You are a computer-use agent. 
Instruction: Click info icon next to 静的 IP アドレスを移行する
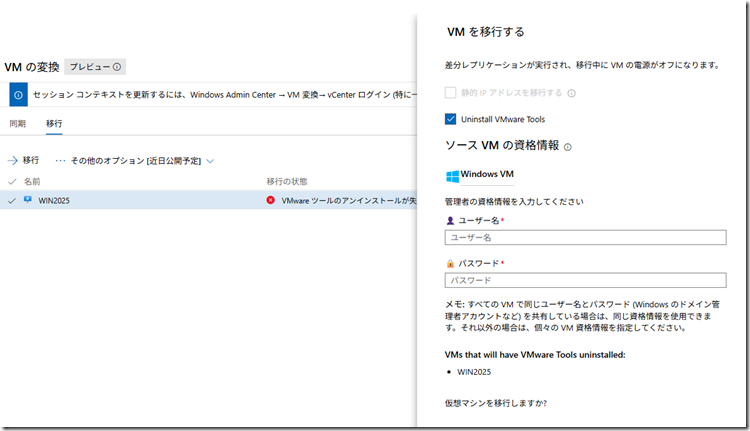tap(572, 93)
